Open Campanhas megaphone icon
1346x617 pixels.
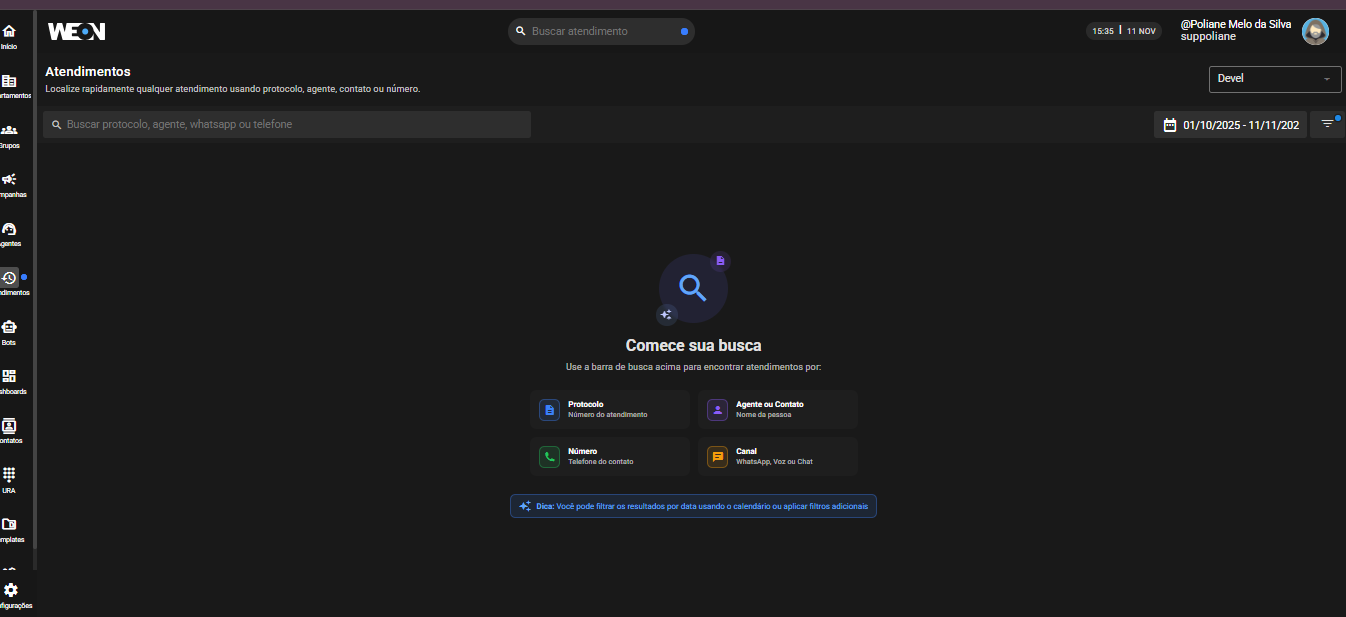[9, 180]
